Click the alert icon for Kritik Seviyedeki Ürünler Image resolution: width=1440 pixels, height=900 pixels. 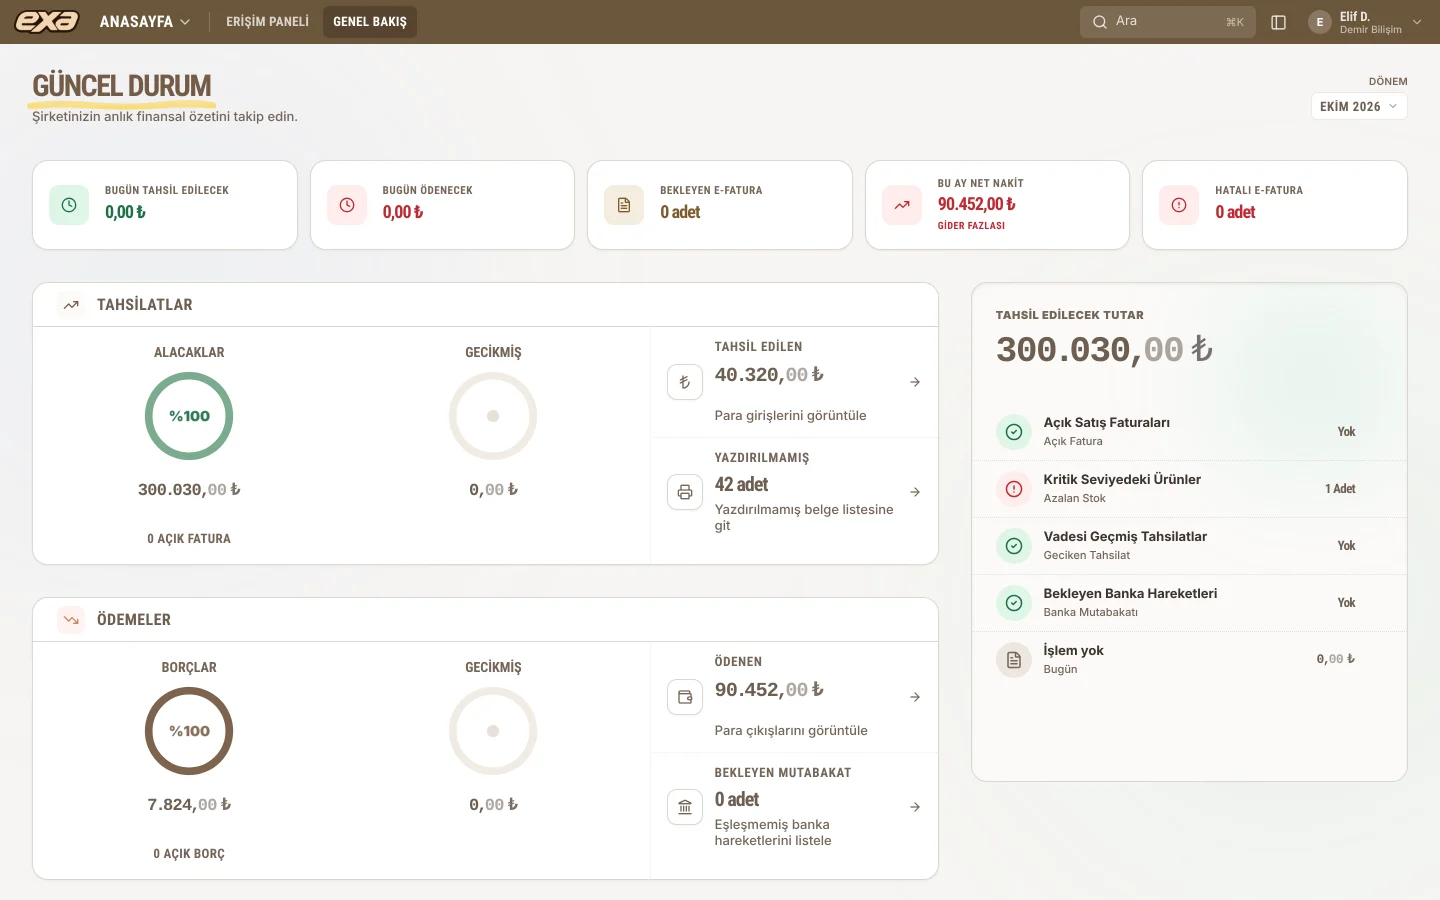[1014, 489]
